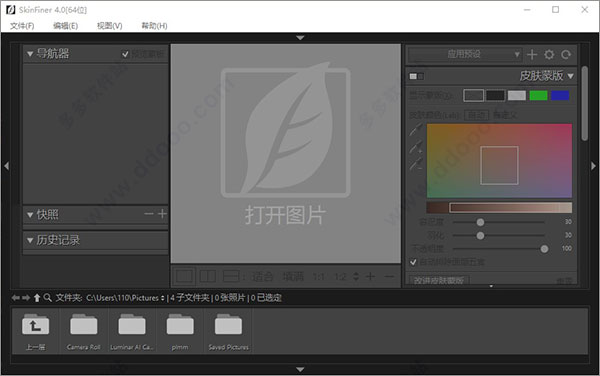
Task: Zoom in with the plus icon below preview
Action: tap(370, 276)
